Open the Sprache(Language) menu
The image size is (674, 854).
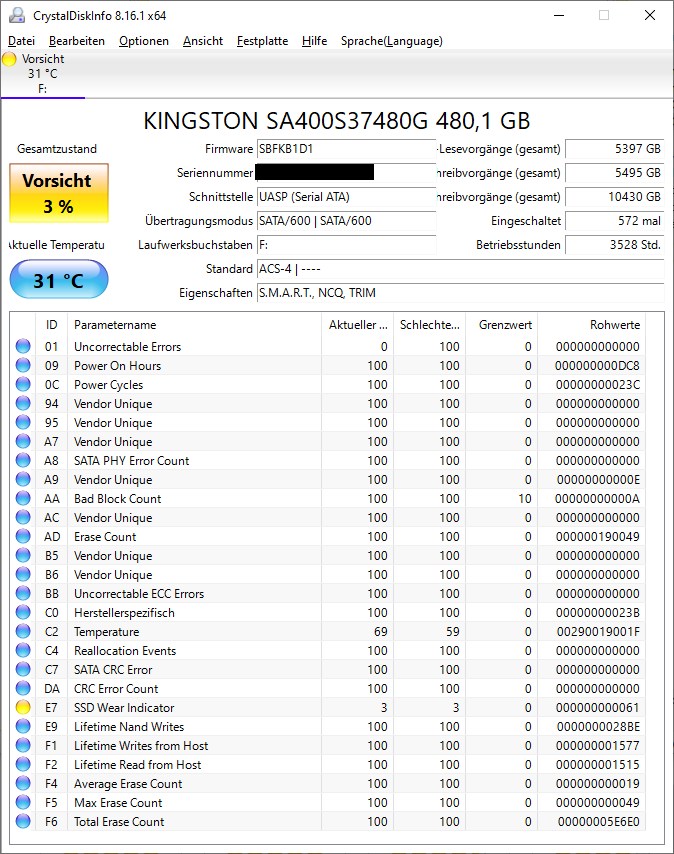click(x=391, y=41)
